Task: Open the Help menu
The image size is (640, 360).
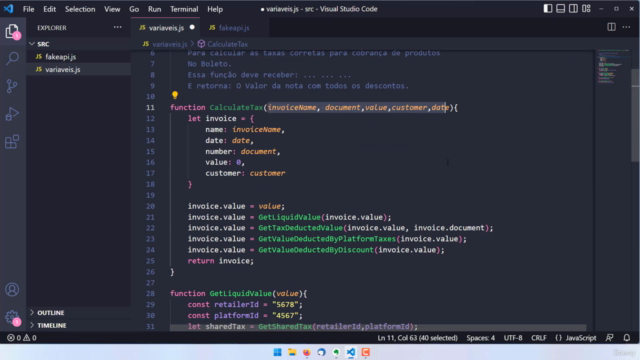Action: 215,9
